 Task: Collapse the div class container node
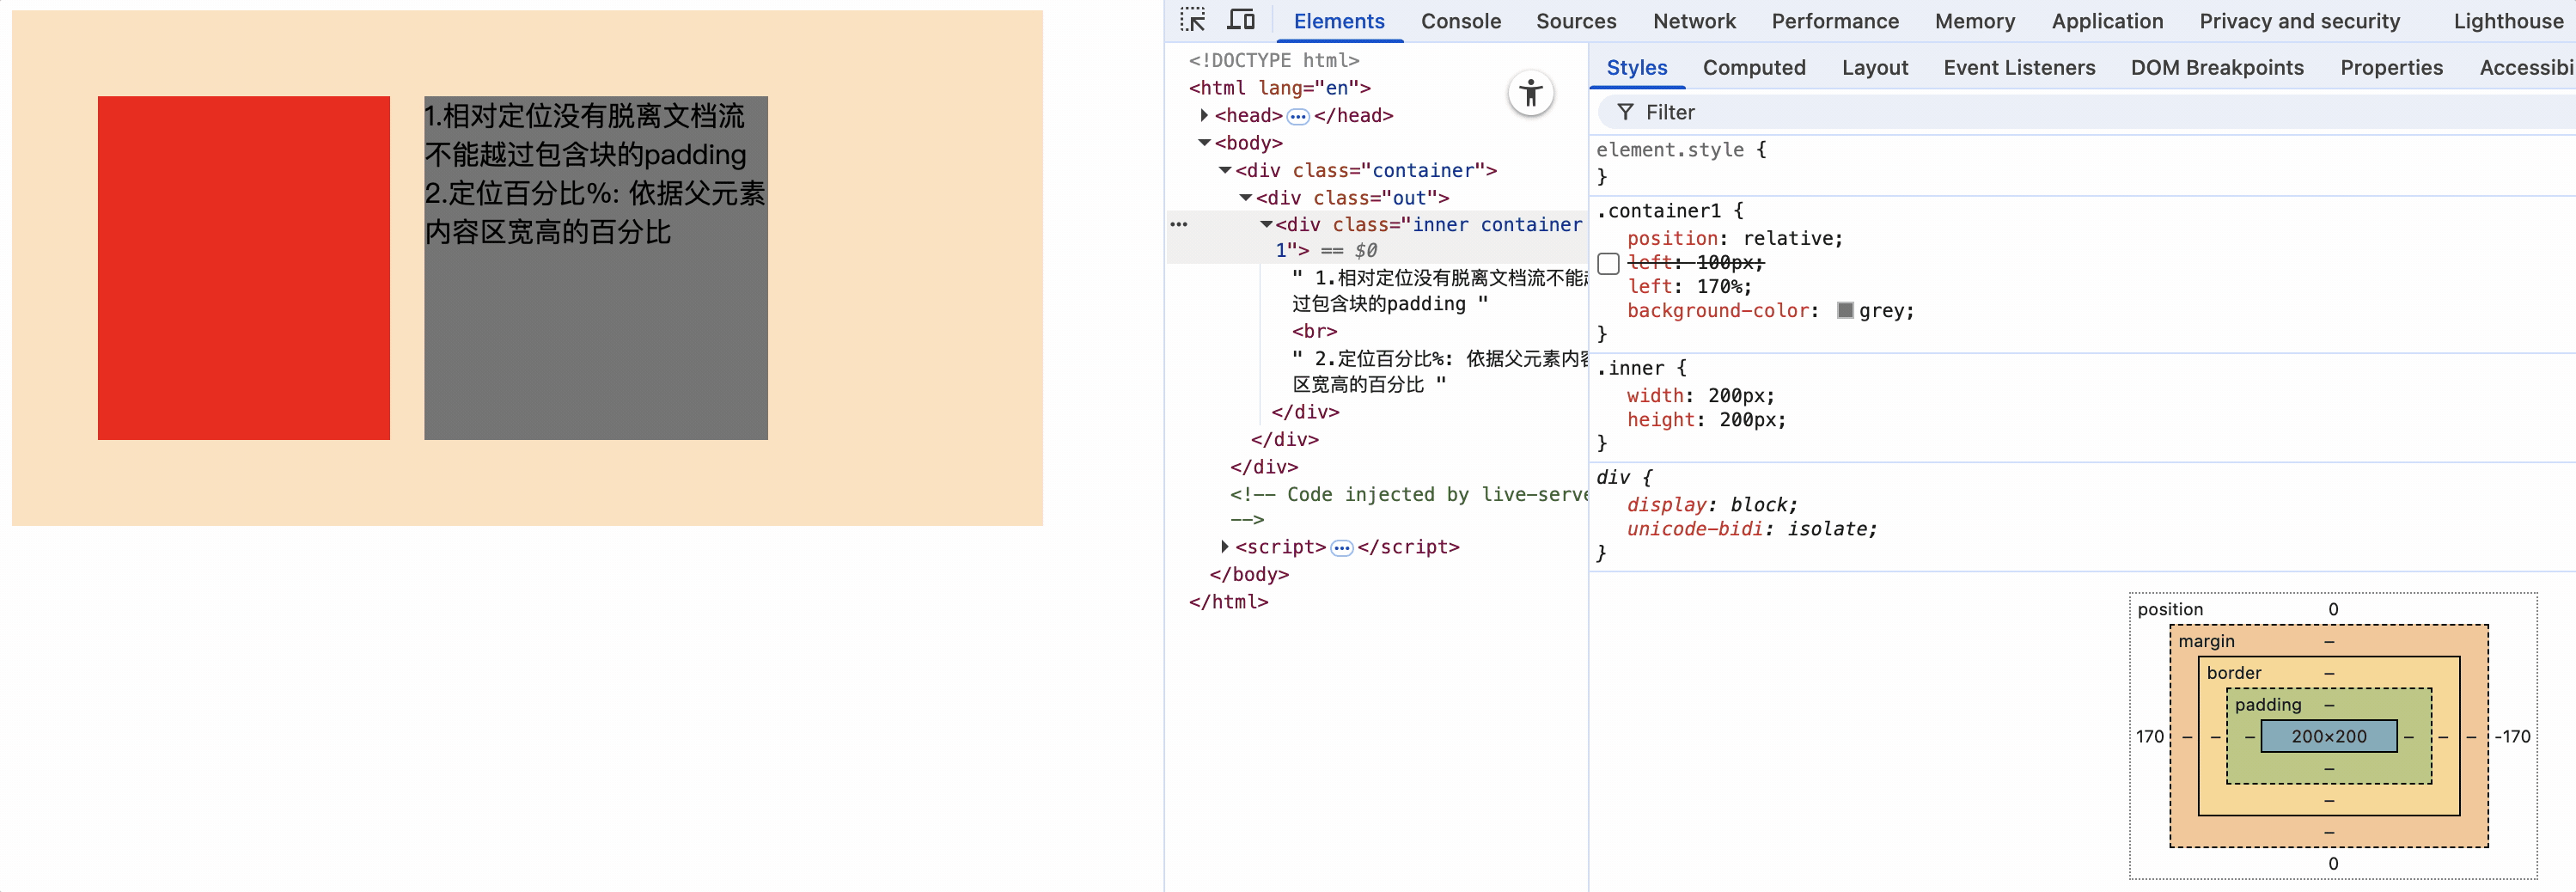point(1225,170)
